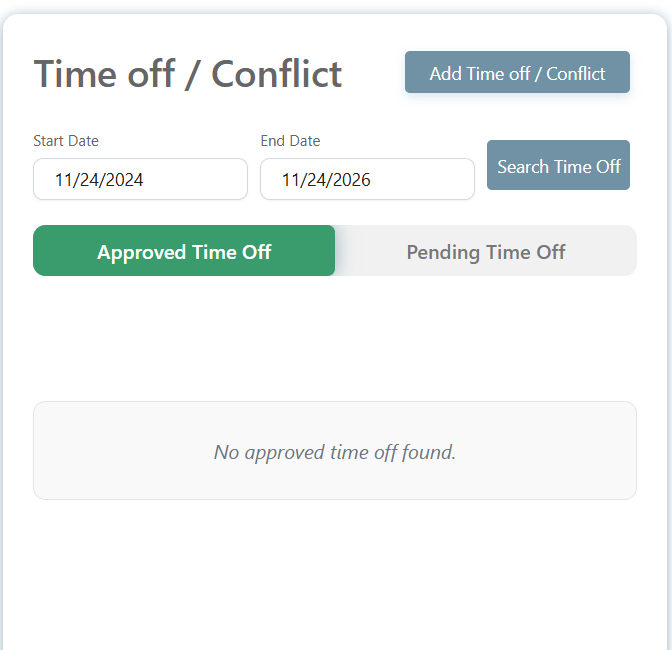Click blank space below the empty results panel

tap(335, 570)
